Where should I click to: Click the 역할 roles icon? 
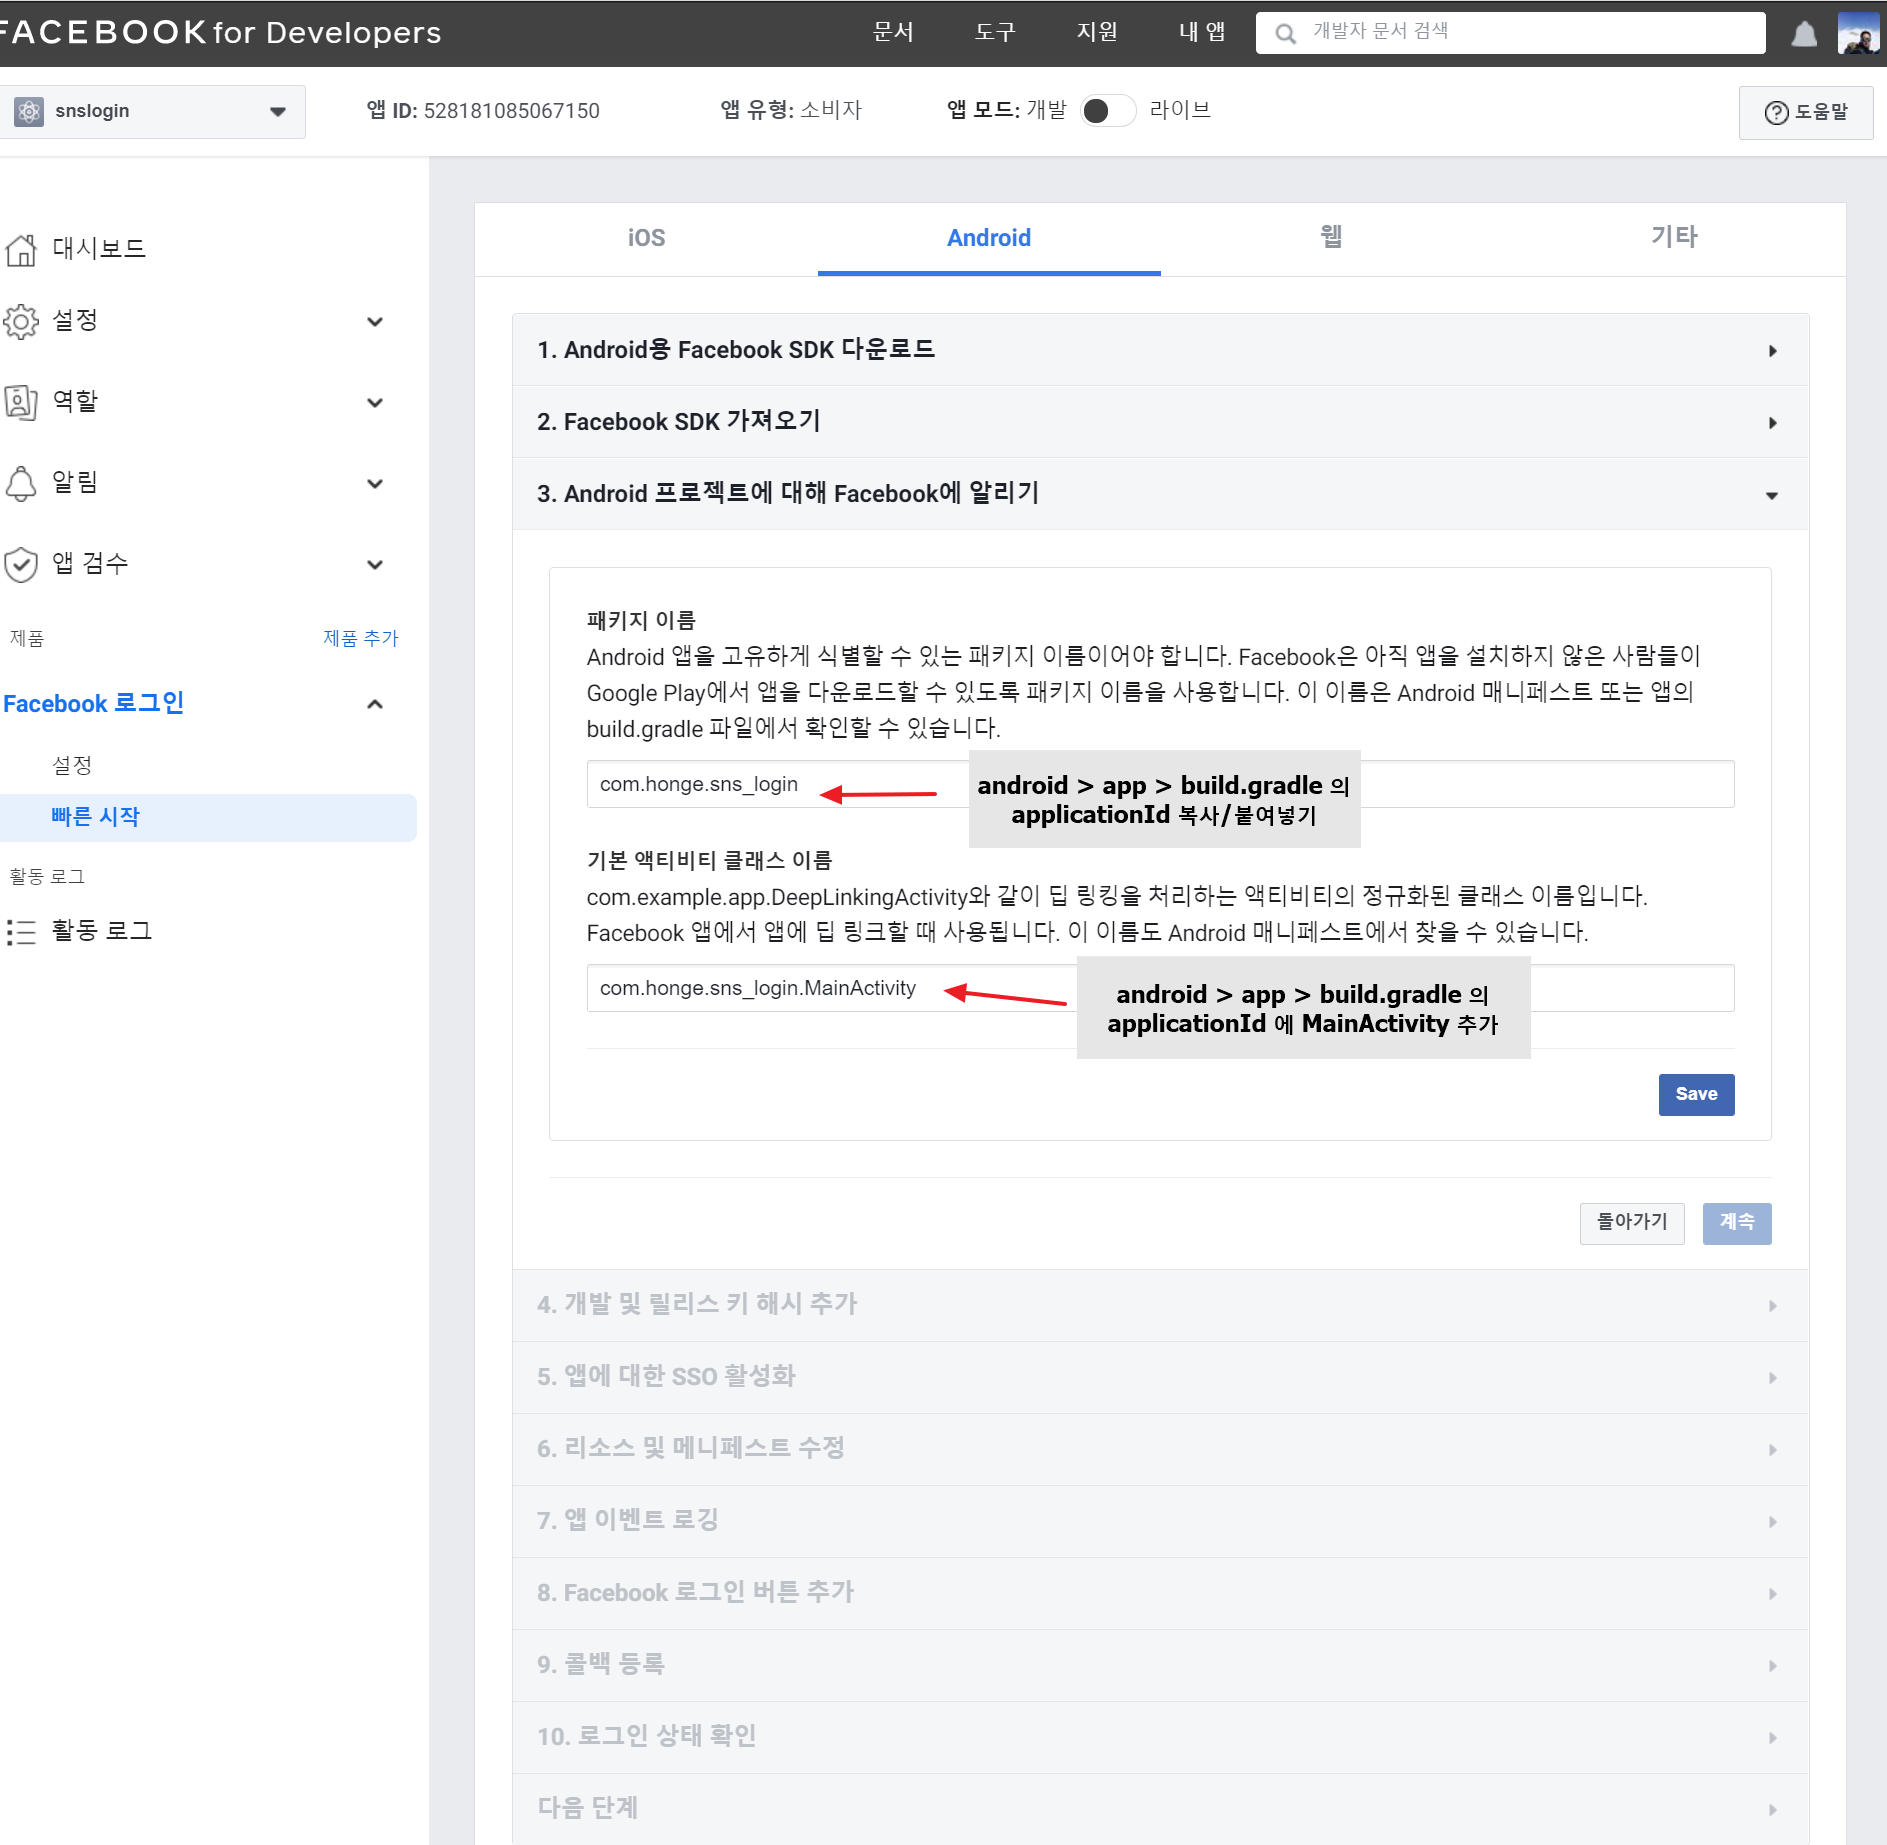click(20, 402)
